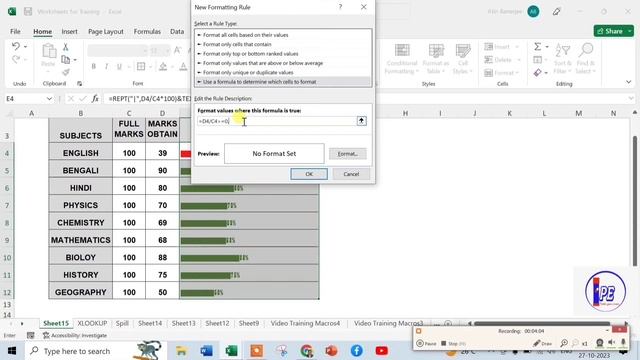Click the Undo arrow icon
This screenshot has height=360, width=640.
[x=16, y=47]
